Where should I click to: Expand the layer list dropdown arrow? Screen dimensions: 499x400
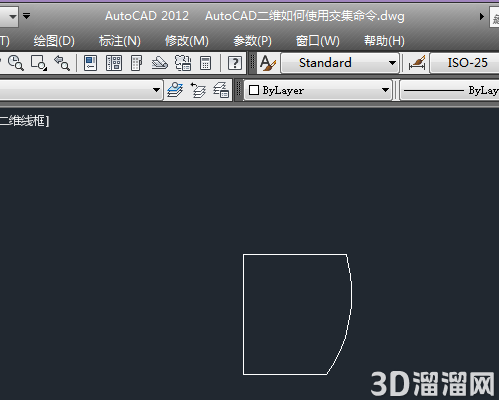tap(156, 90)
